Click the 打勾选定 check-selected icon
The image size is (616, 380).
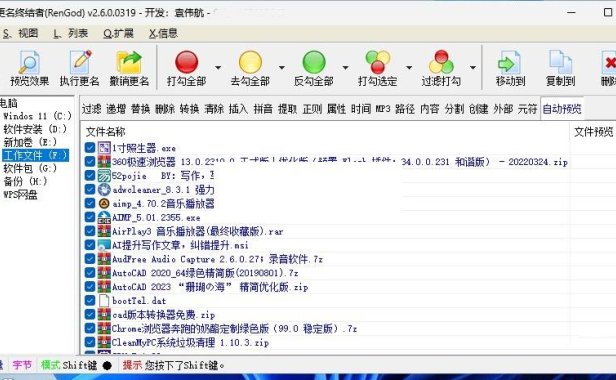[378, 62]
